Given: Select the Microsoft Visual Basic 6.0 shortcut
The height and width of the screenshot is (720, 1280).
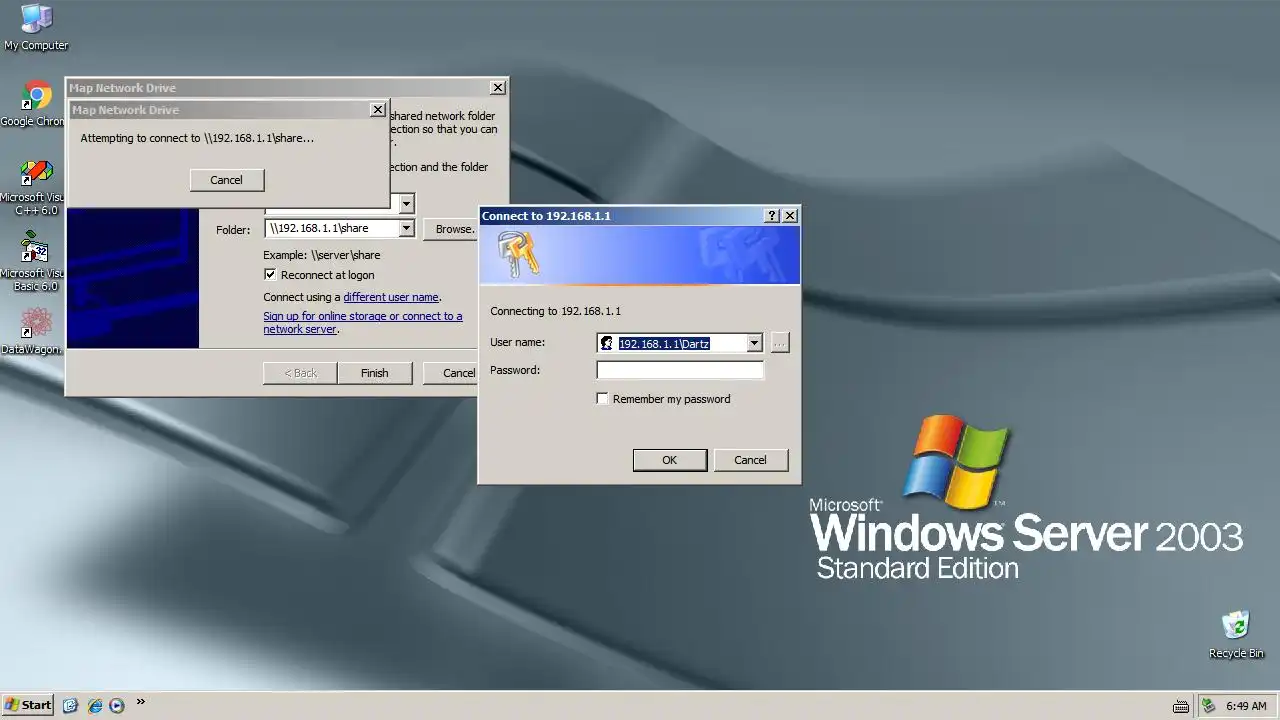Looking at the screenshot, I should click(x=36, y=263).
